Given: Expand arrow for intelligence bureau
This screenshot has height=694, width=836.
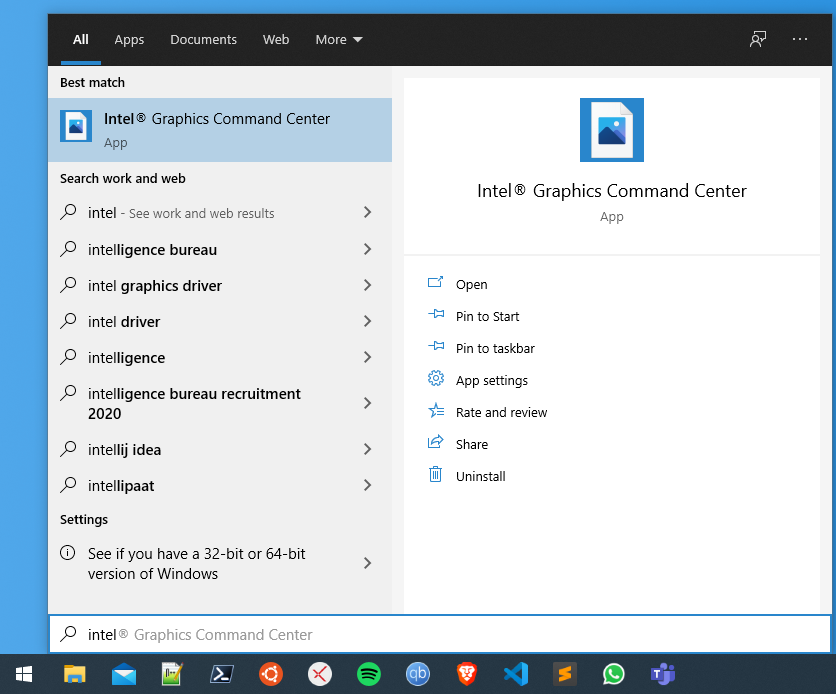Looking at the screenshot, I should pos(367,249).
